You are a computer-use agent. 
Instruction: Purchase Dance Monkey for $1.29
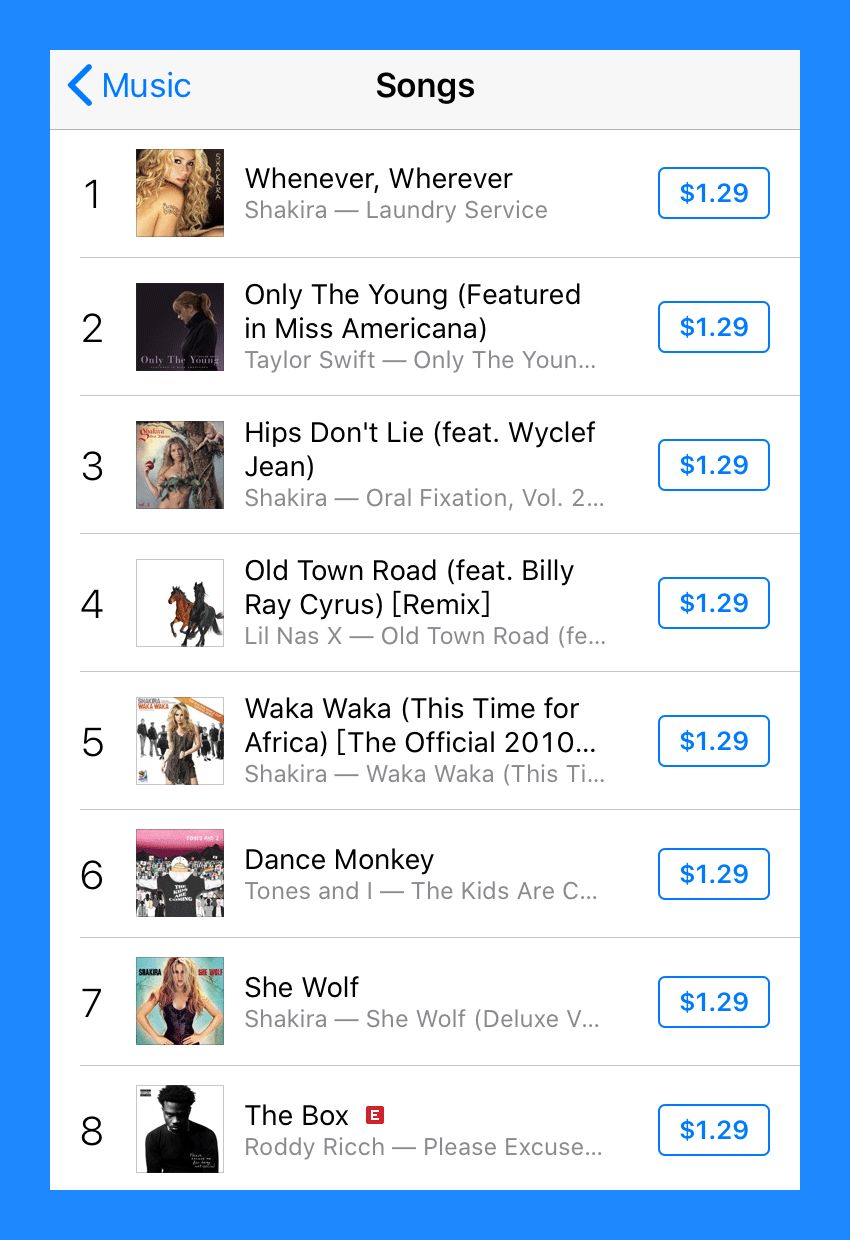713,874
